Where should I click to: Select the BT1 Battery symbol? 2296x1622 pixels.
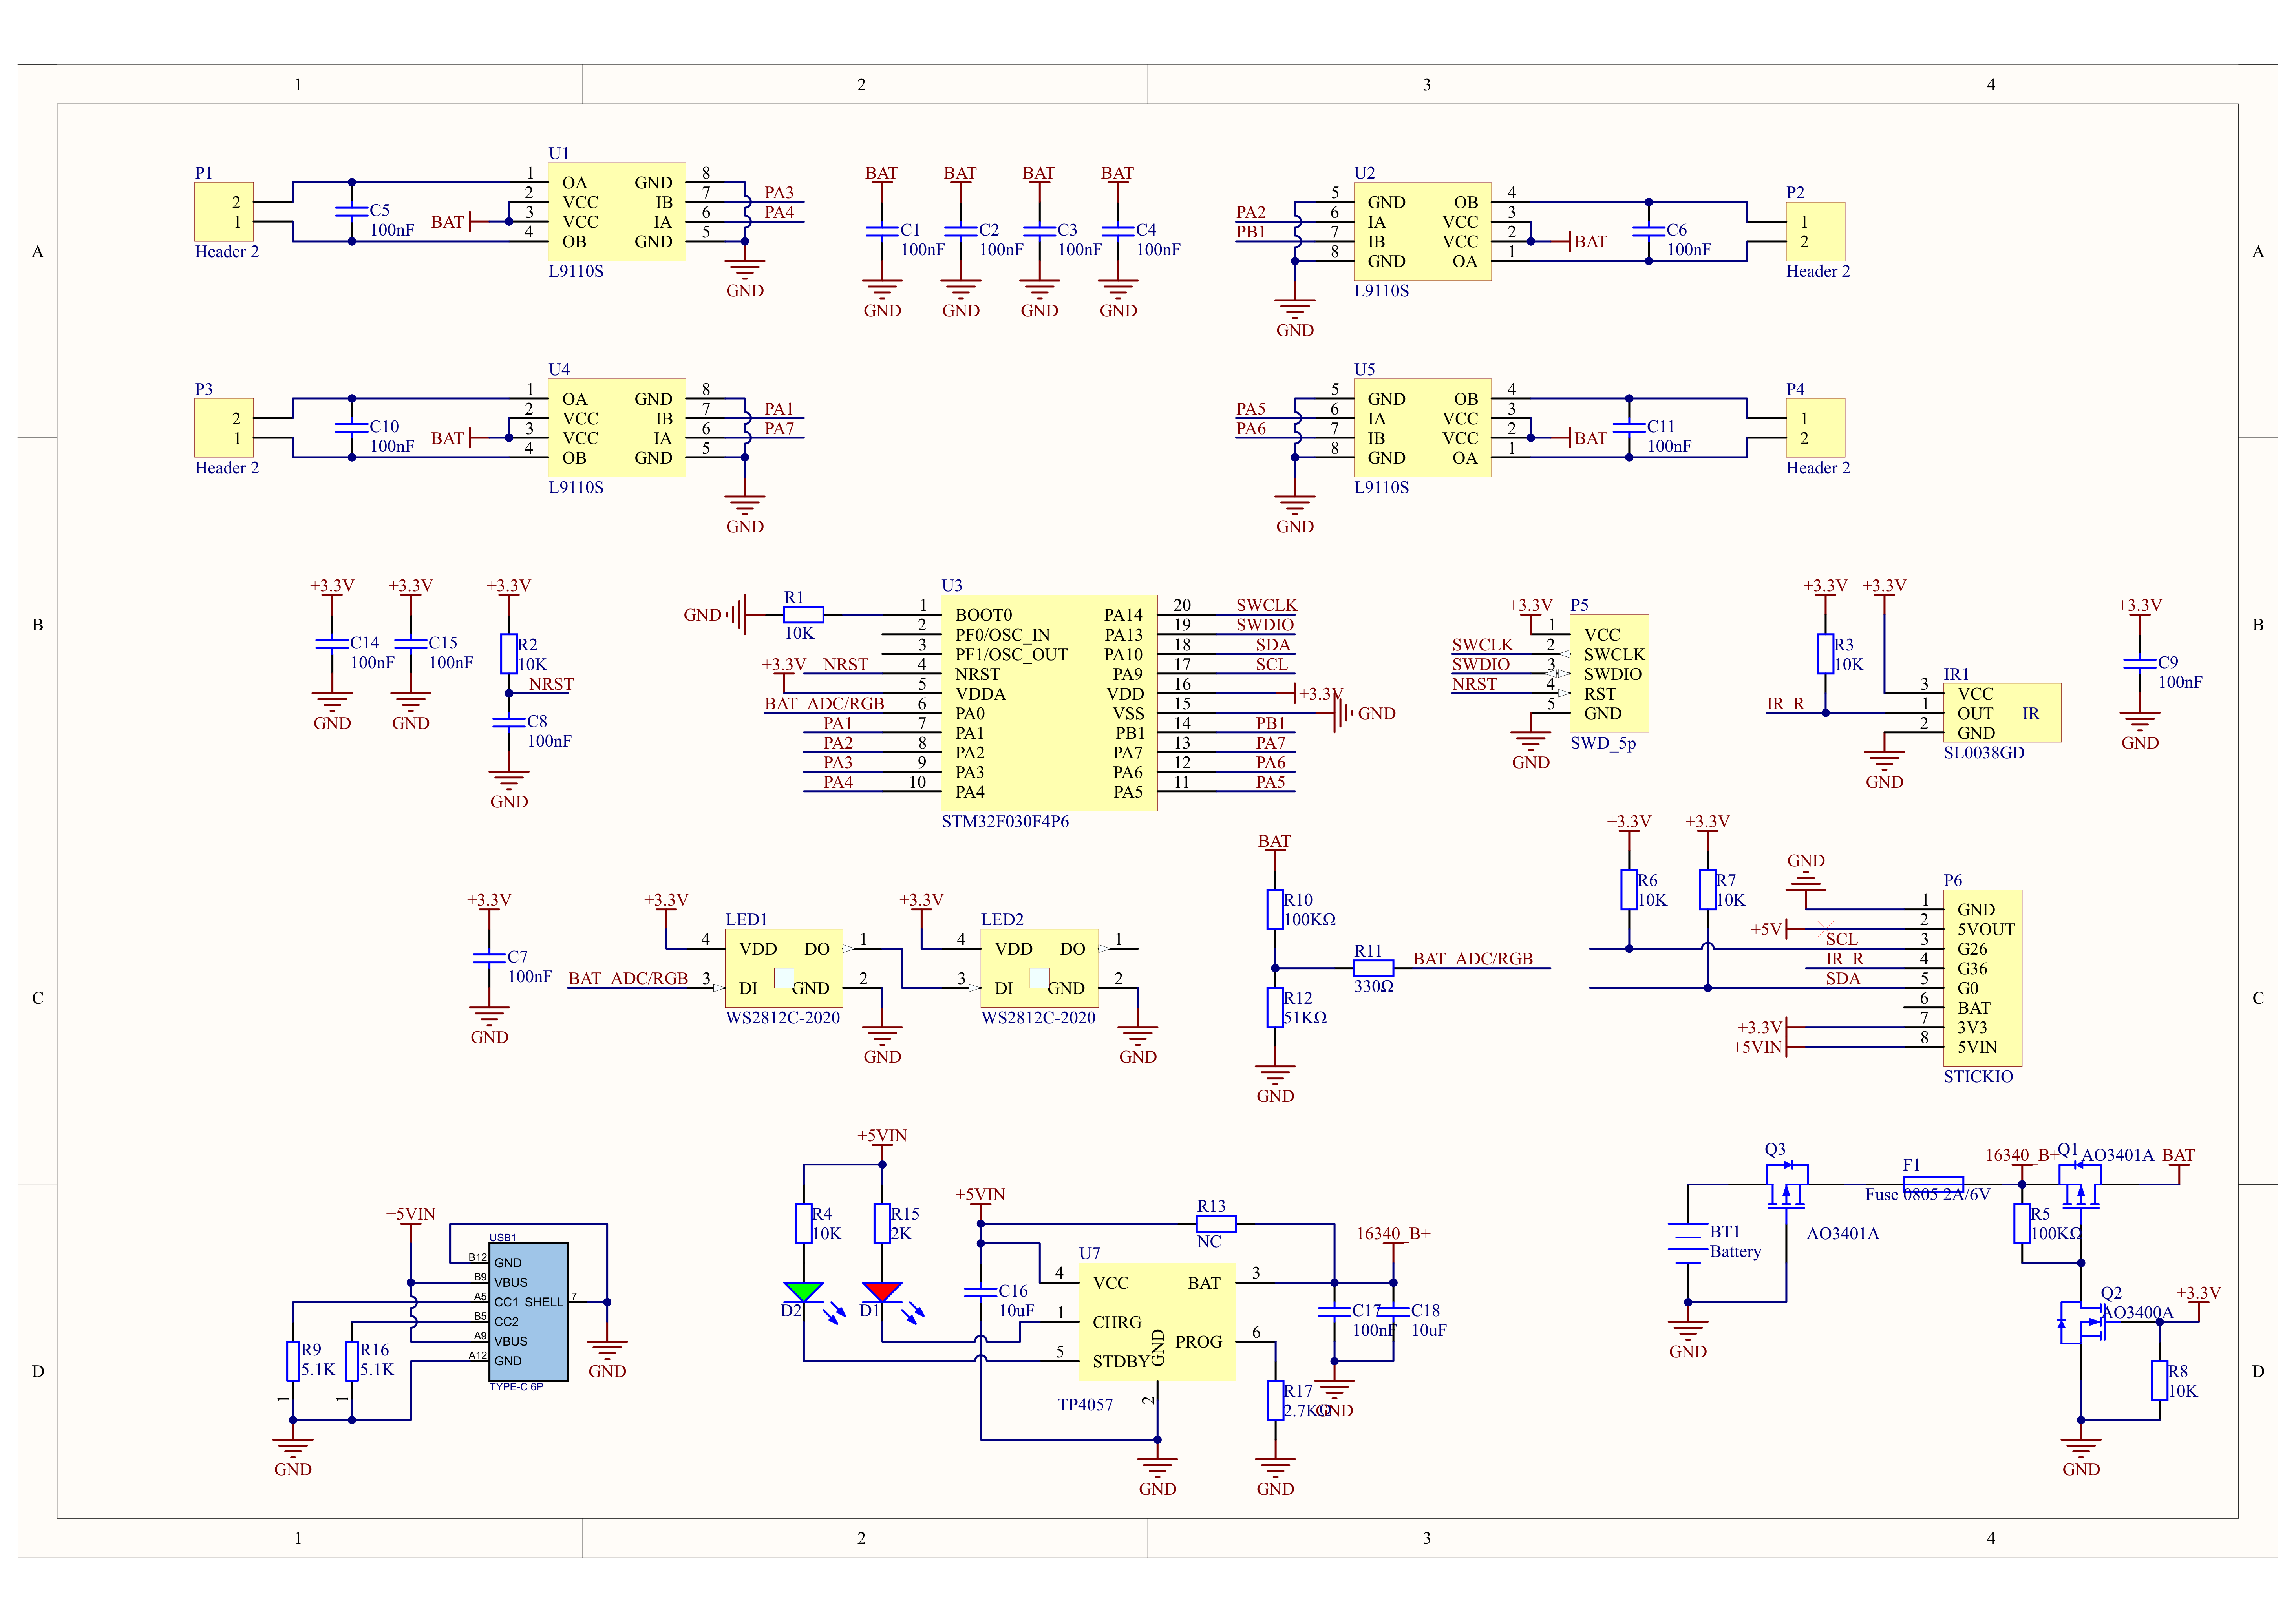point(1688,1243)
